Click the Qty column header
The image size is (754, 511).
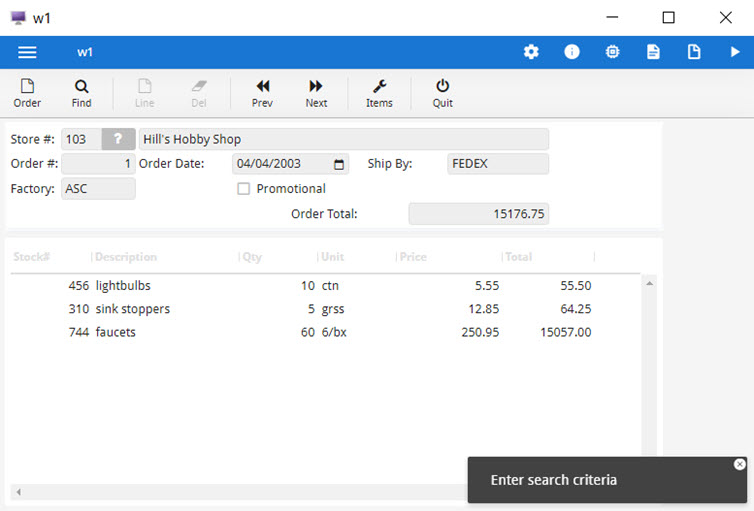click(252, 257)
